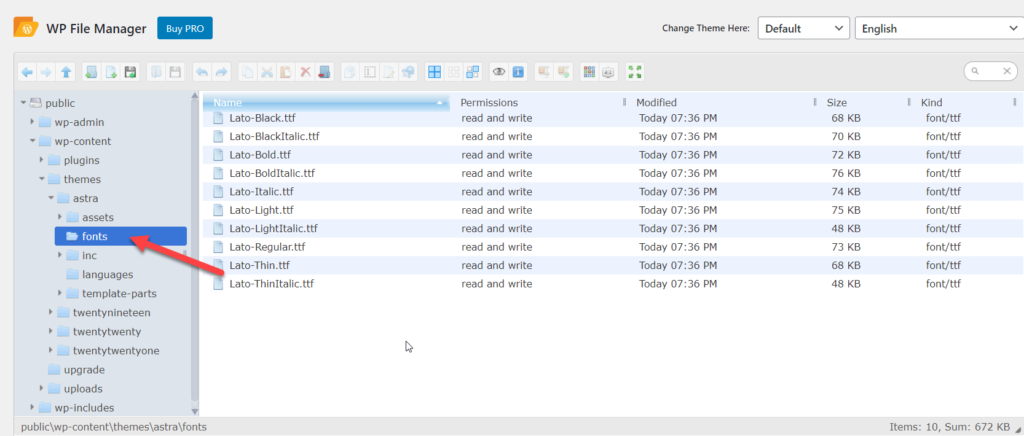Click the eye Preview icon
Screen dimensions: 1024x436
pyautogui.click(x=499, y=72)
